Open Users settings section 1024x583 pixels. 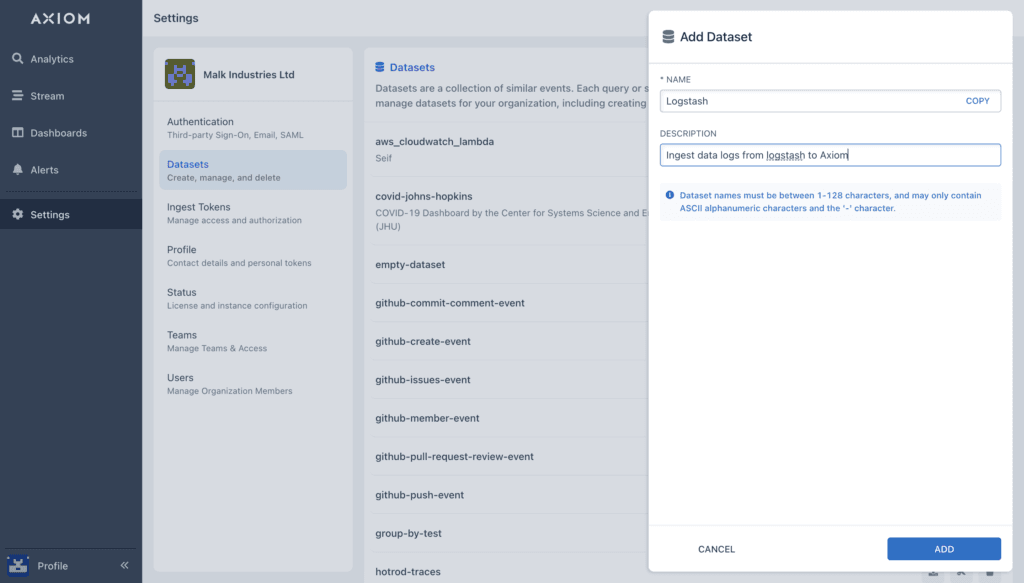pyautogui.click(x=253, y=384)
